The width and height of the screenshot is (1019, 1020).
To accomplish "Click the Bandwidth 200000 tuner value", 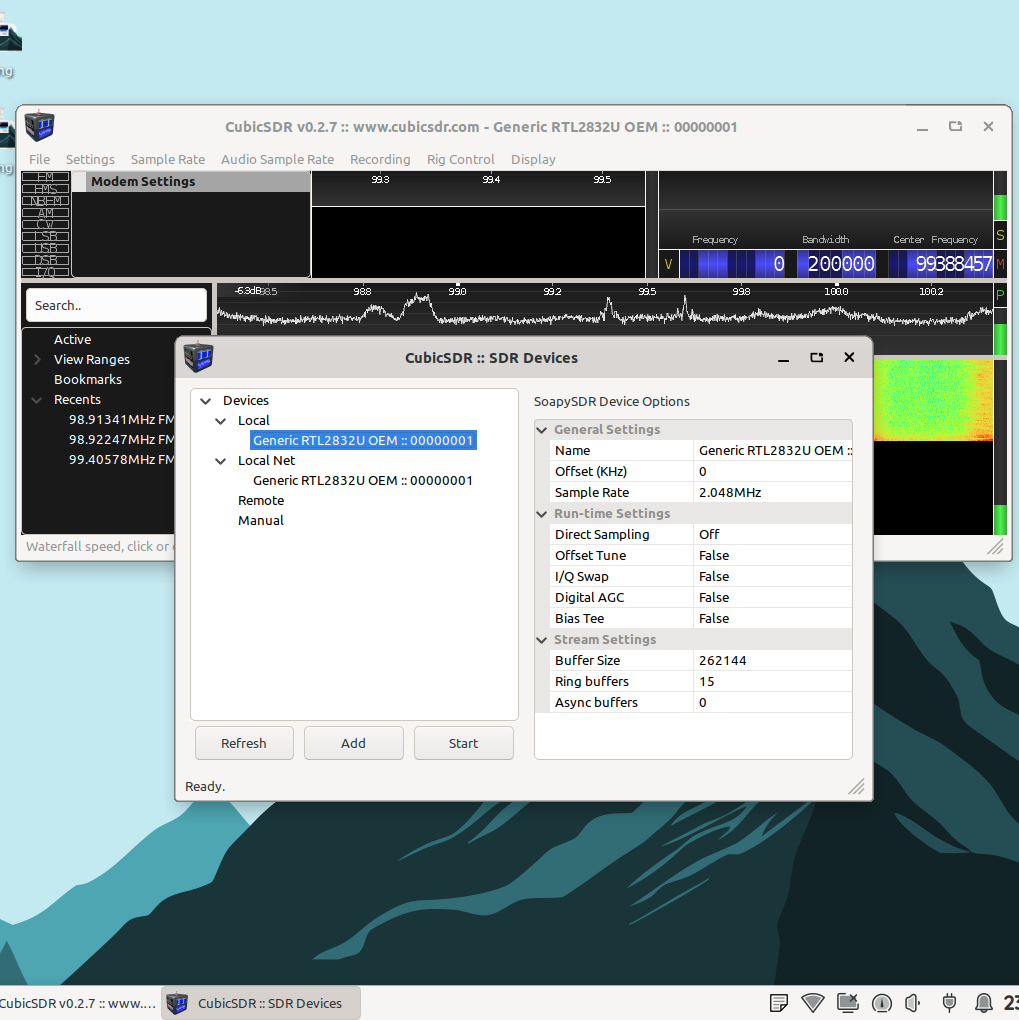I will pos(839,265).
